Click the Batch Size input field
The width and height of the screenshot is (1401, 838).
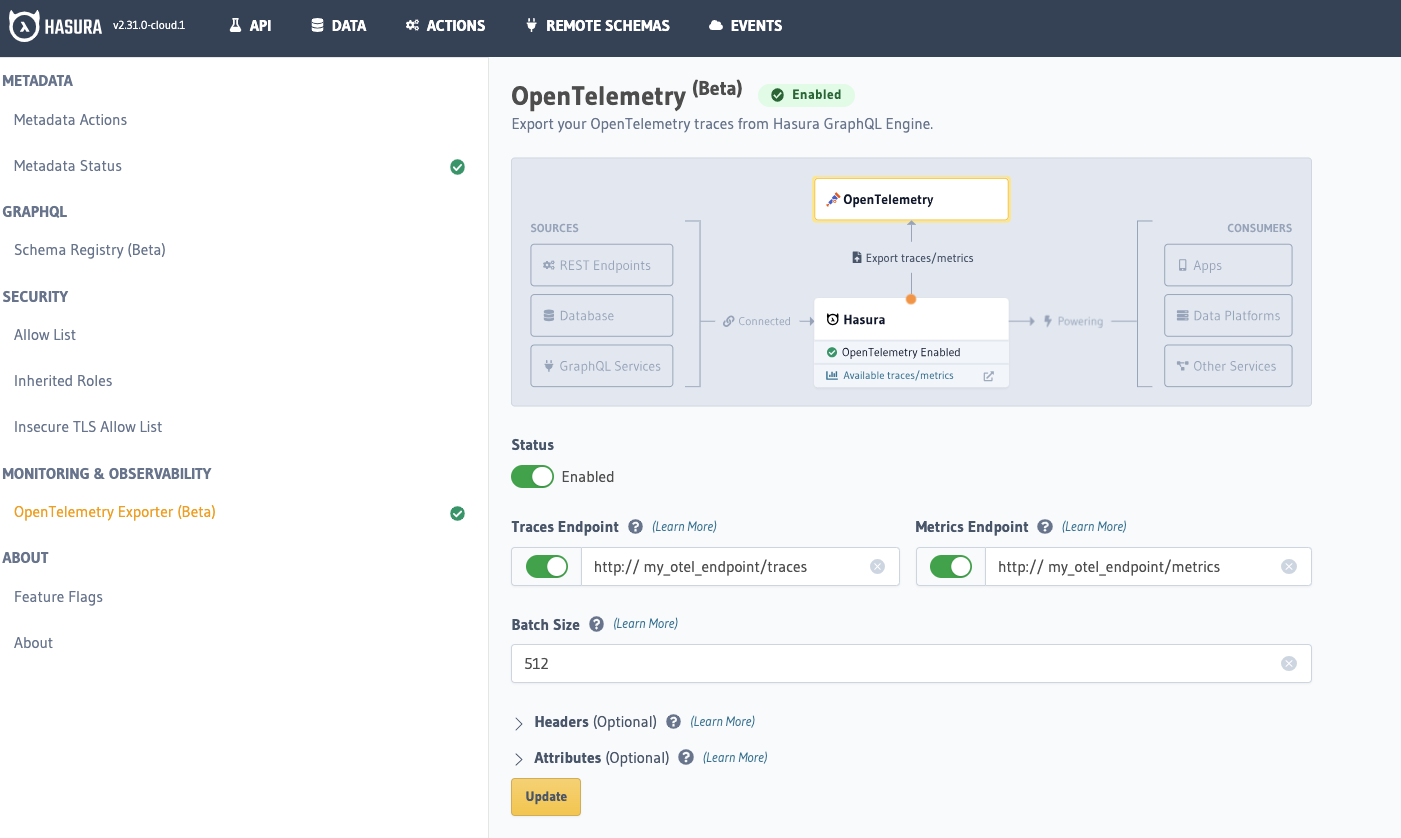(x=911, y=664)
